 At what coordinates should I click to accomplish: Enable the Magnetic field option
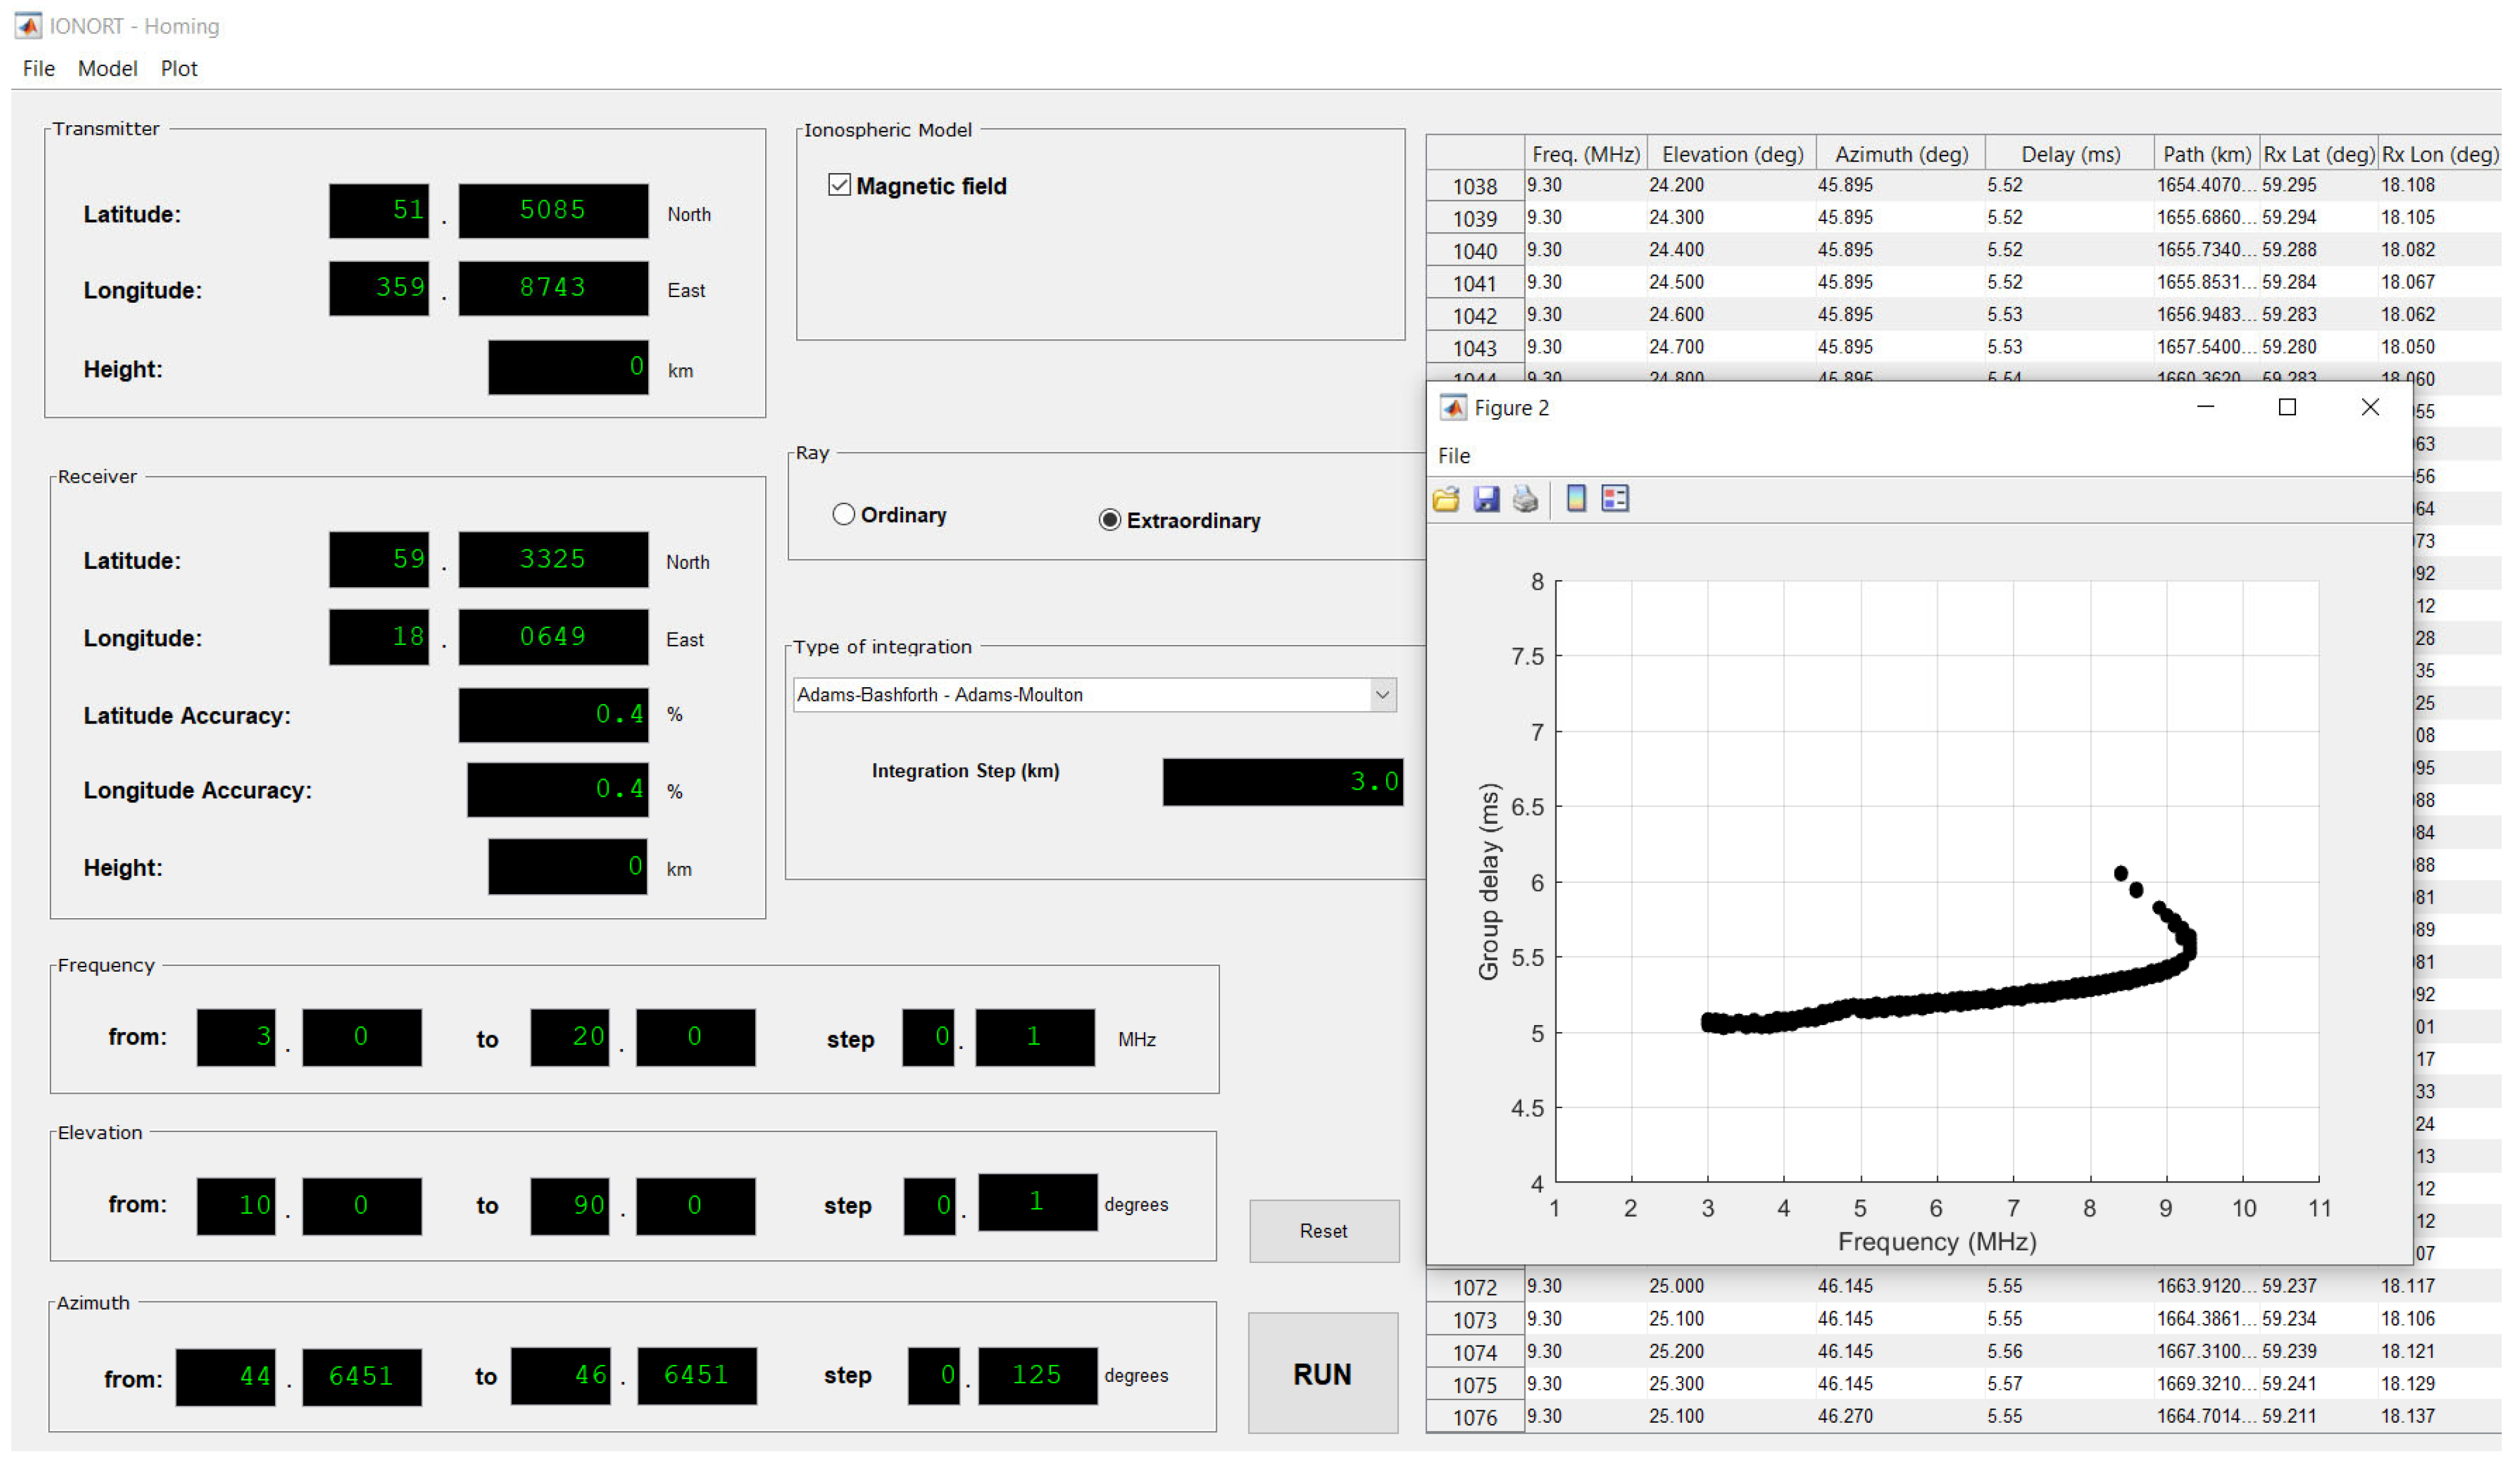tap(839, 186)
